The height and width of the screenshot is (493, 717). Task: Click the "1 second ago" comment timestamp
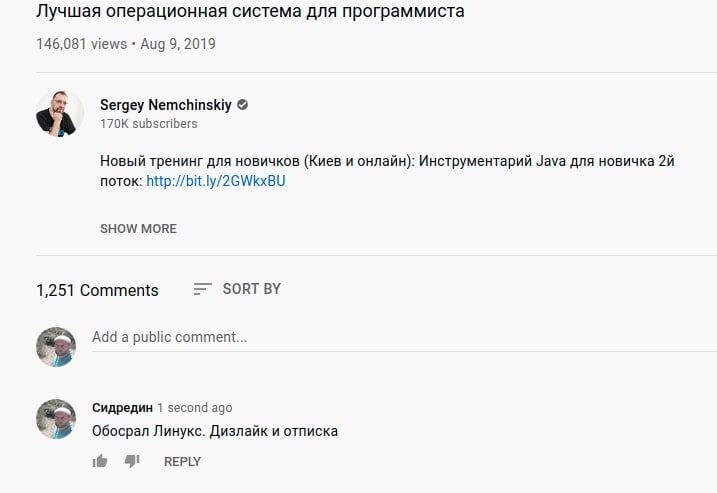[195, 408]
